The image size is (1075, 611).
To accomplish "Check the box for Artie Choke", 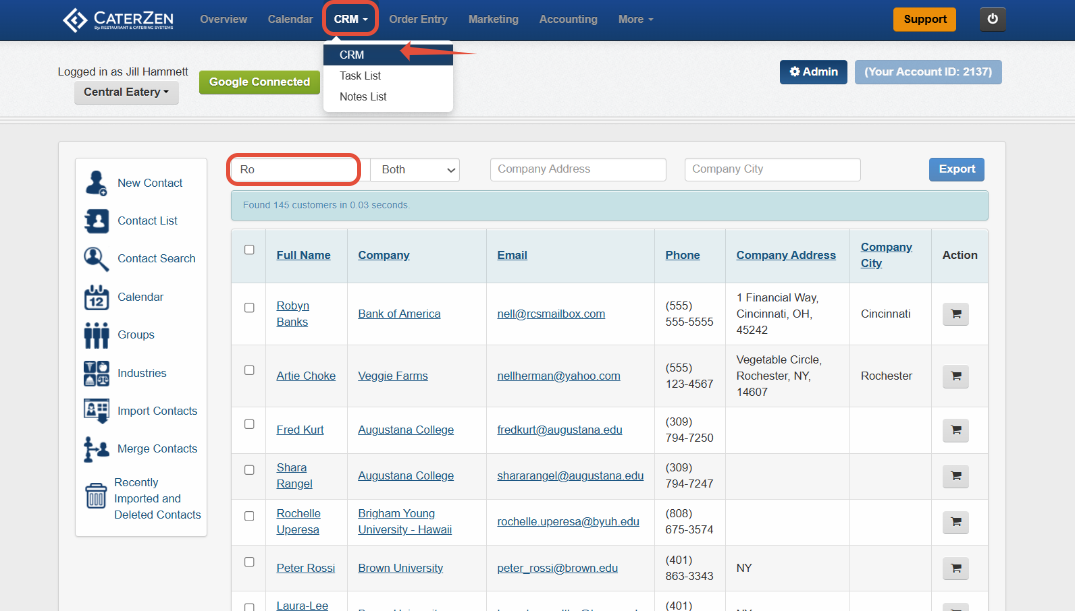I will coord(250,370).
